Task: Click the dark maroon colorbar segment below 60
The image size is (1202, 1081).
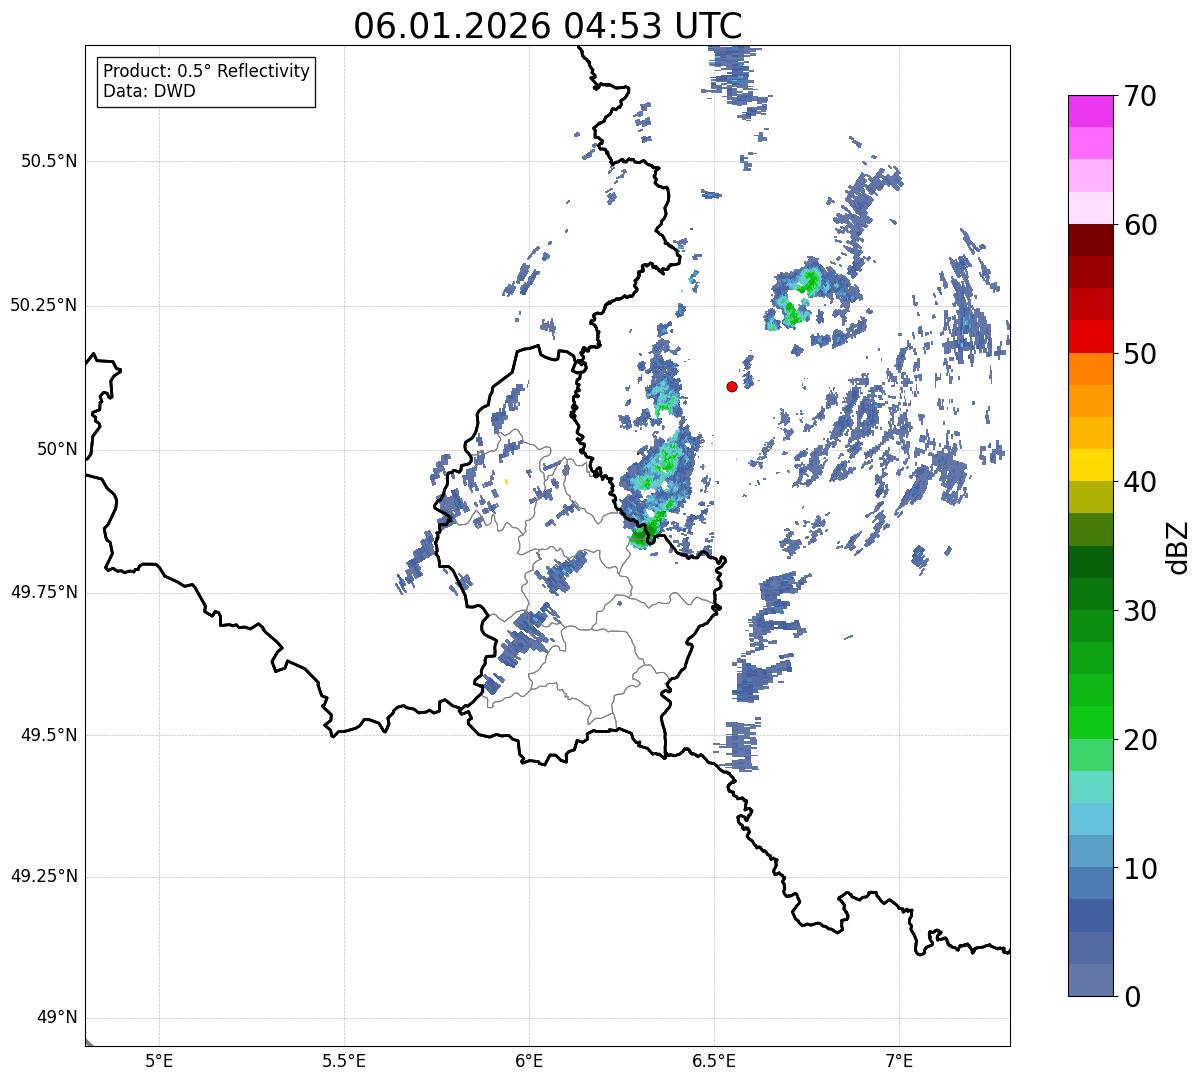Action: (1091, 240)
